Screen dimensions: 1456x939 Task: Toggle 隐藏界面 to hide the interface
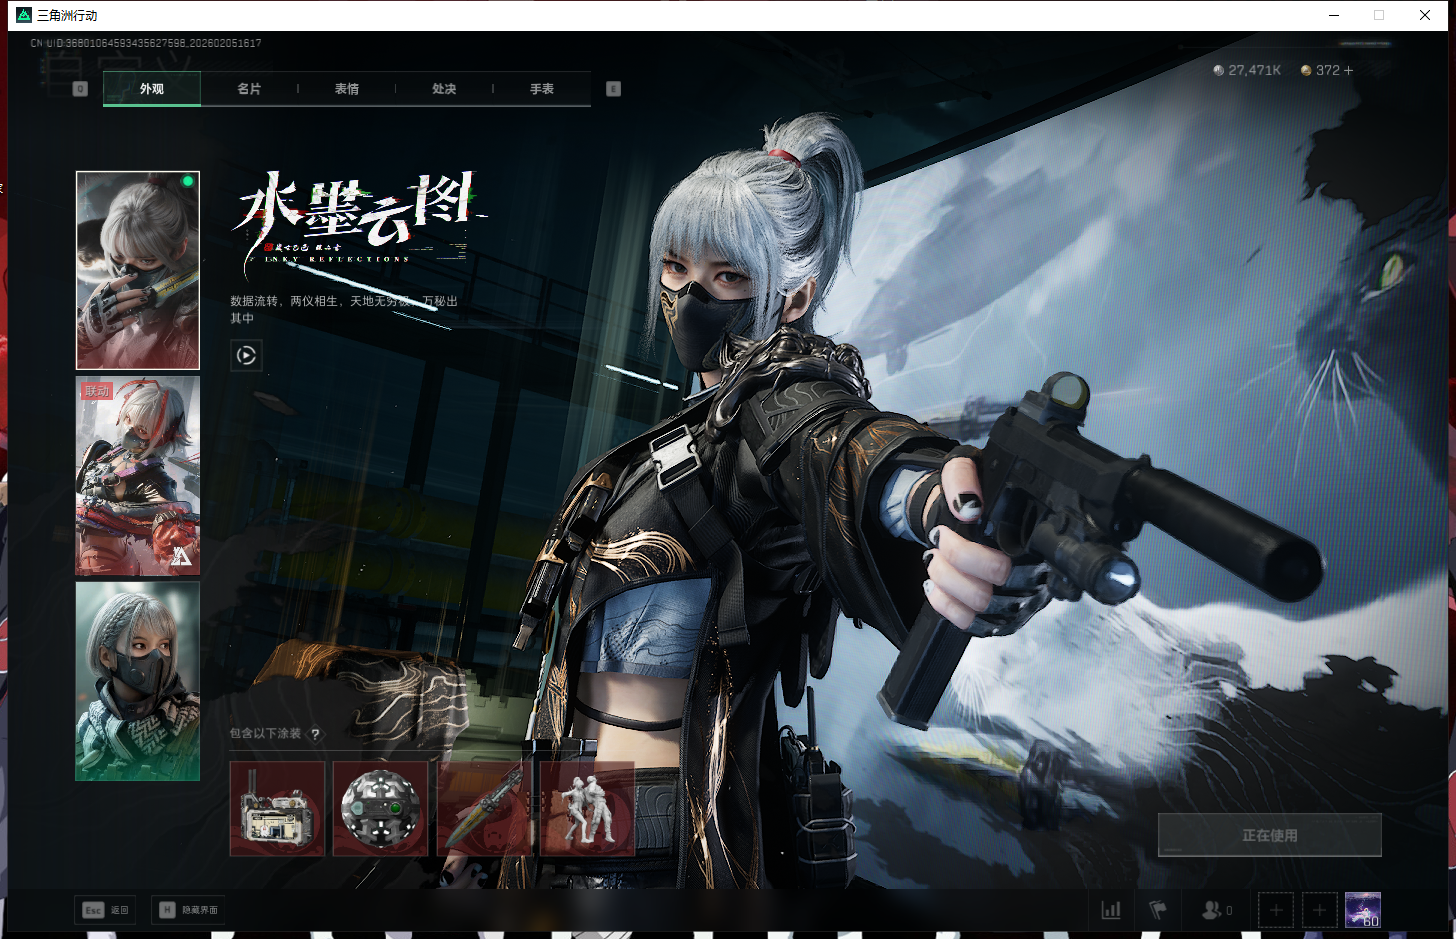coord(188,910)
